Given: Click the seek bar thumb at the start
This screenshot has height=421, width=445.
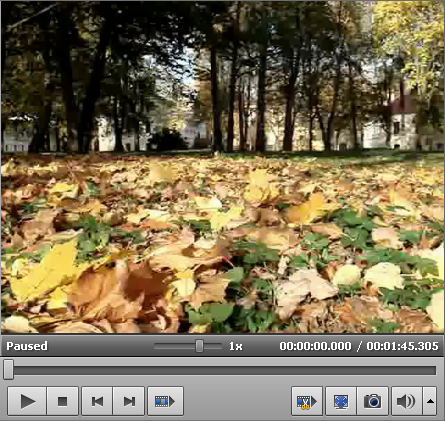Looking at the screenshot, I should click(x=9, y=370).
